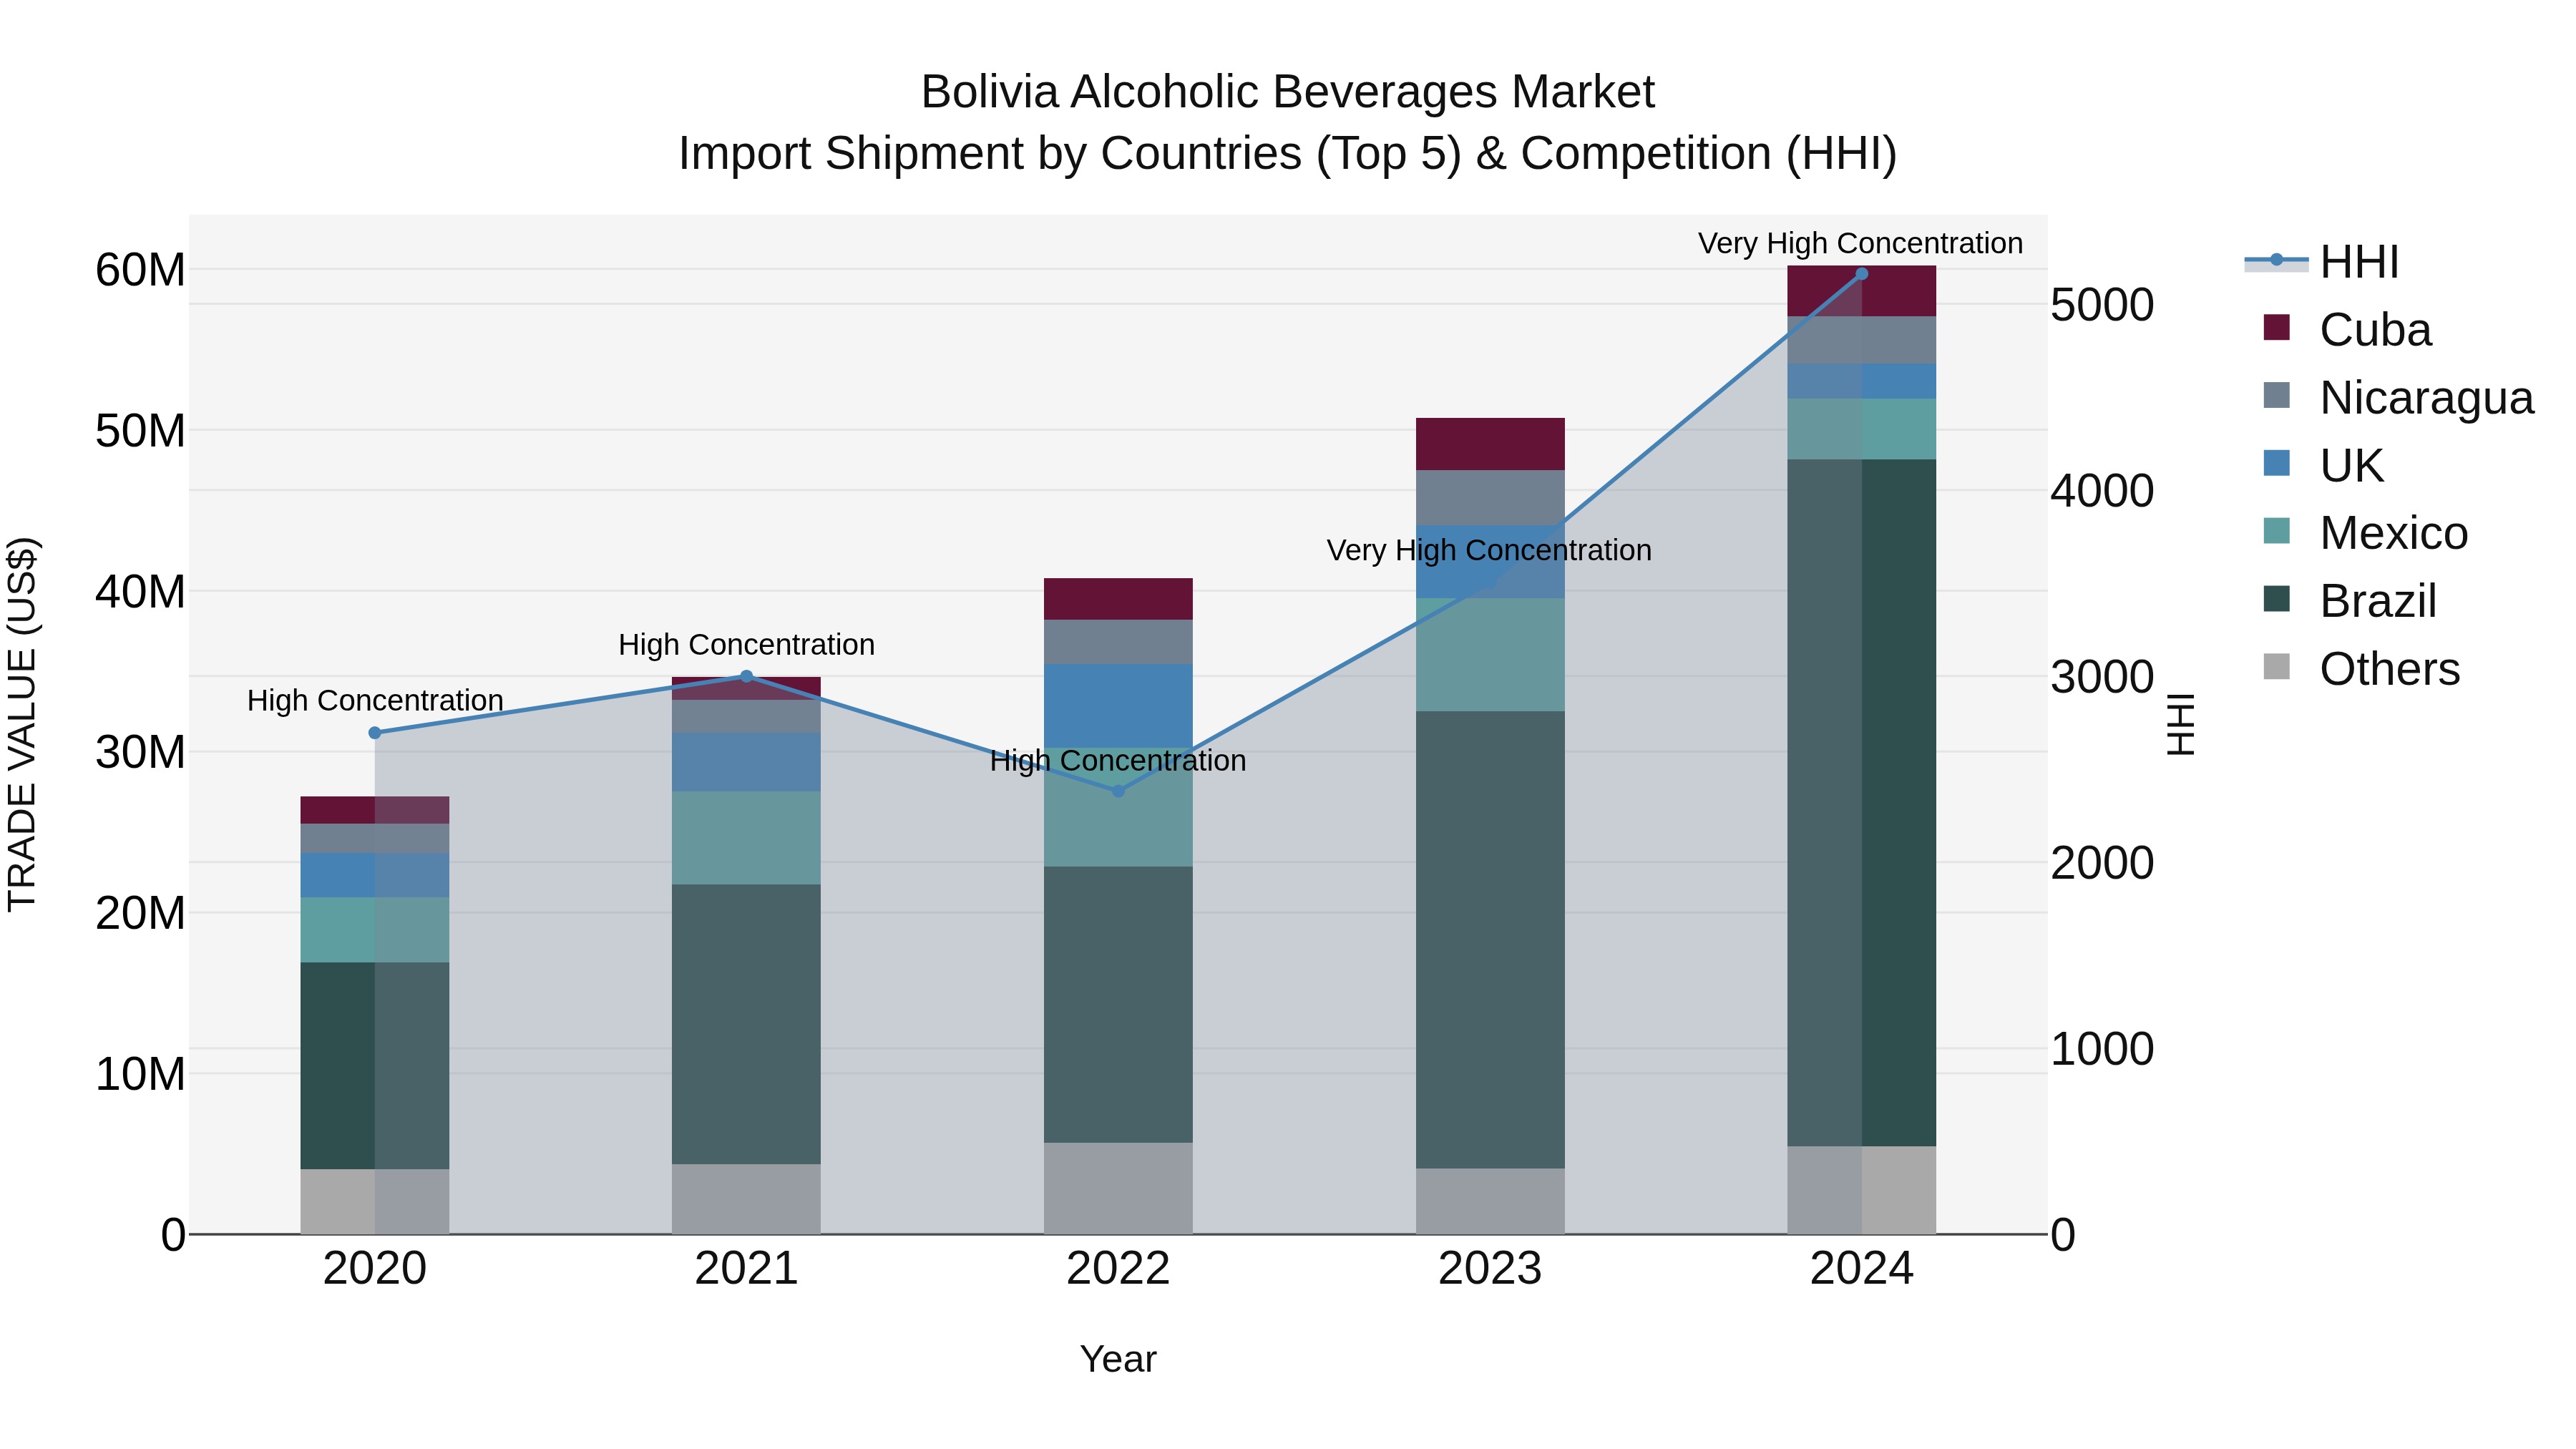
Task: Click the Others segment of the 2022 bar
Action: [1118, 1188]
